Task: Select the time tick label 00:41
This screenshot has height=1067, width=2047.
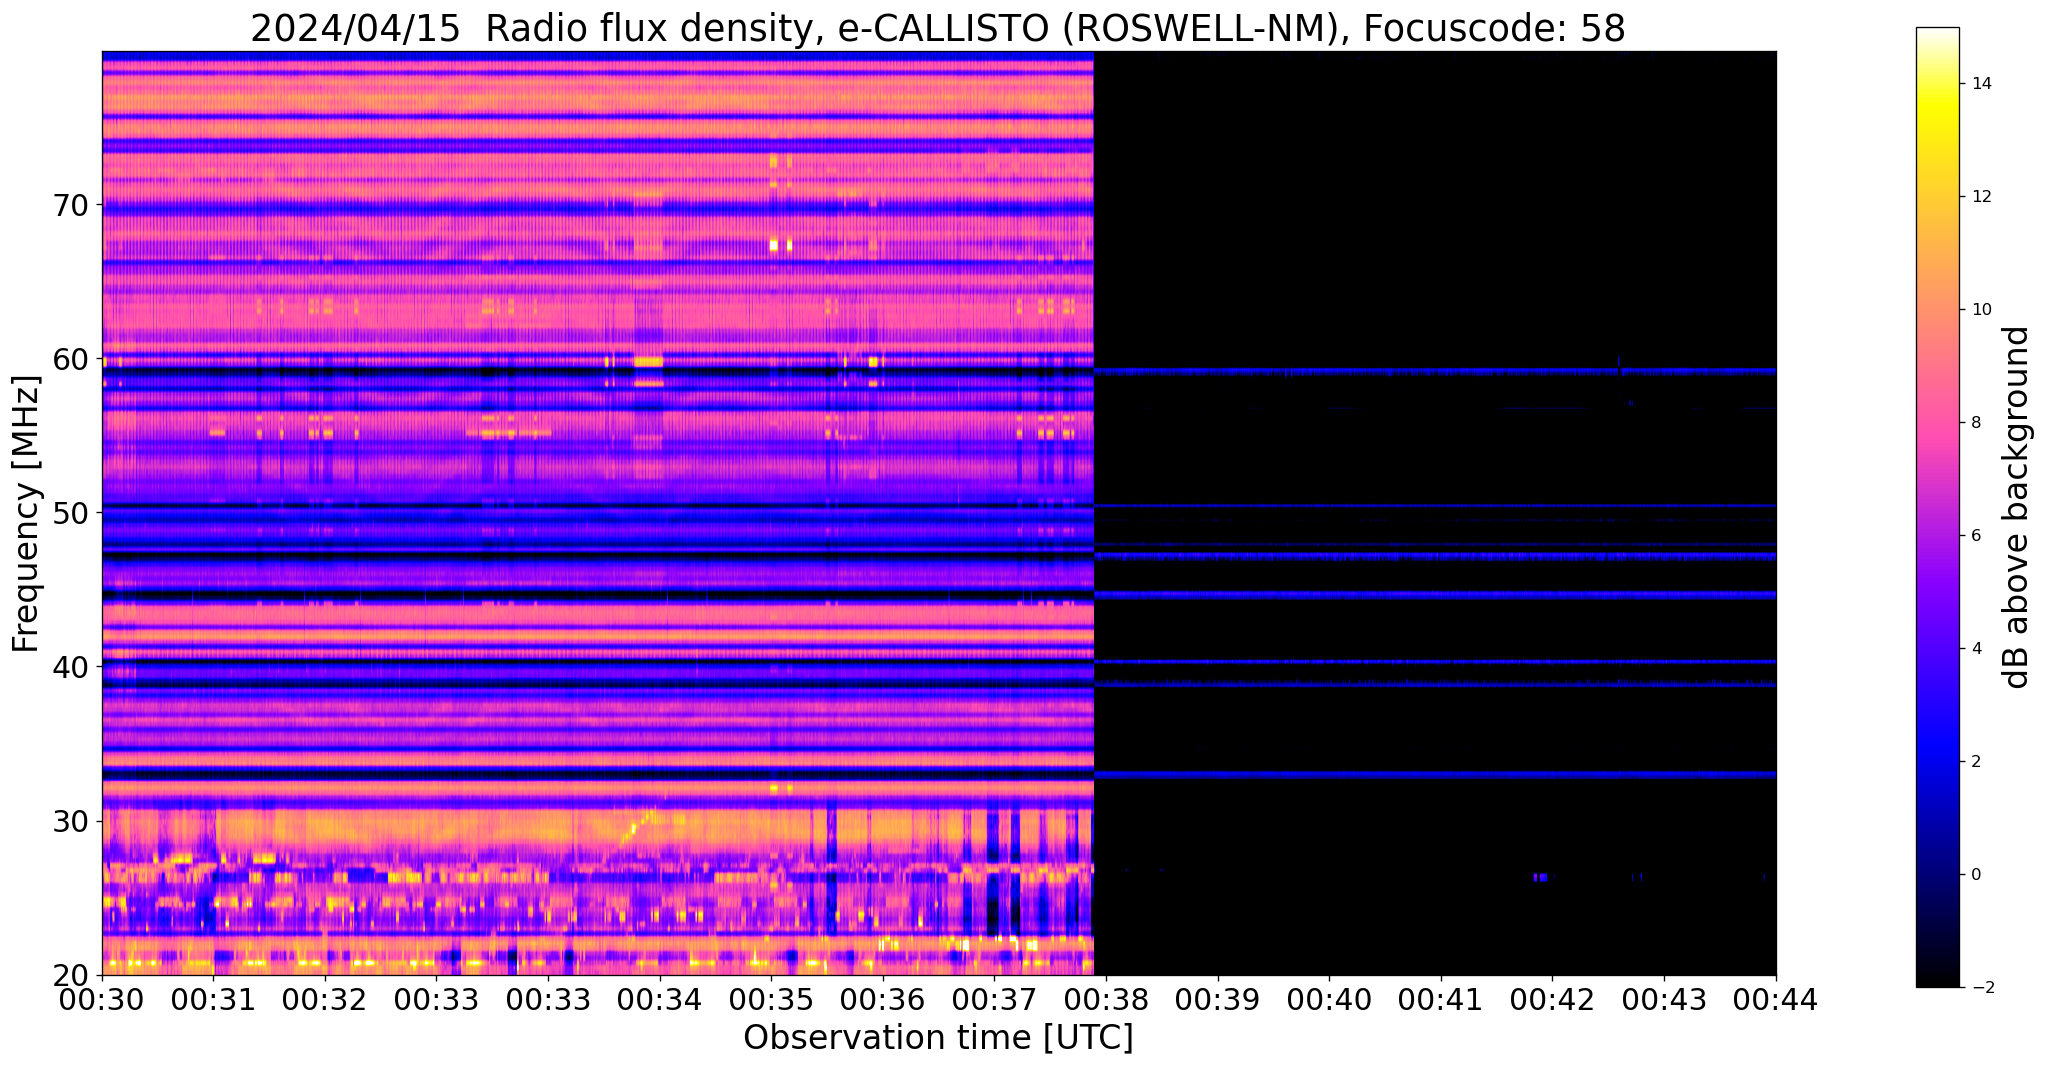Action: 1441,1000
